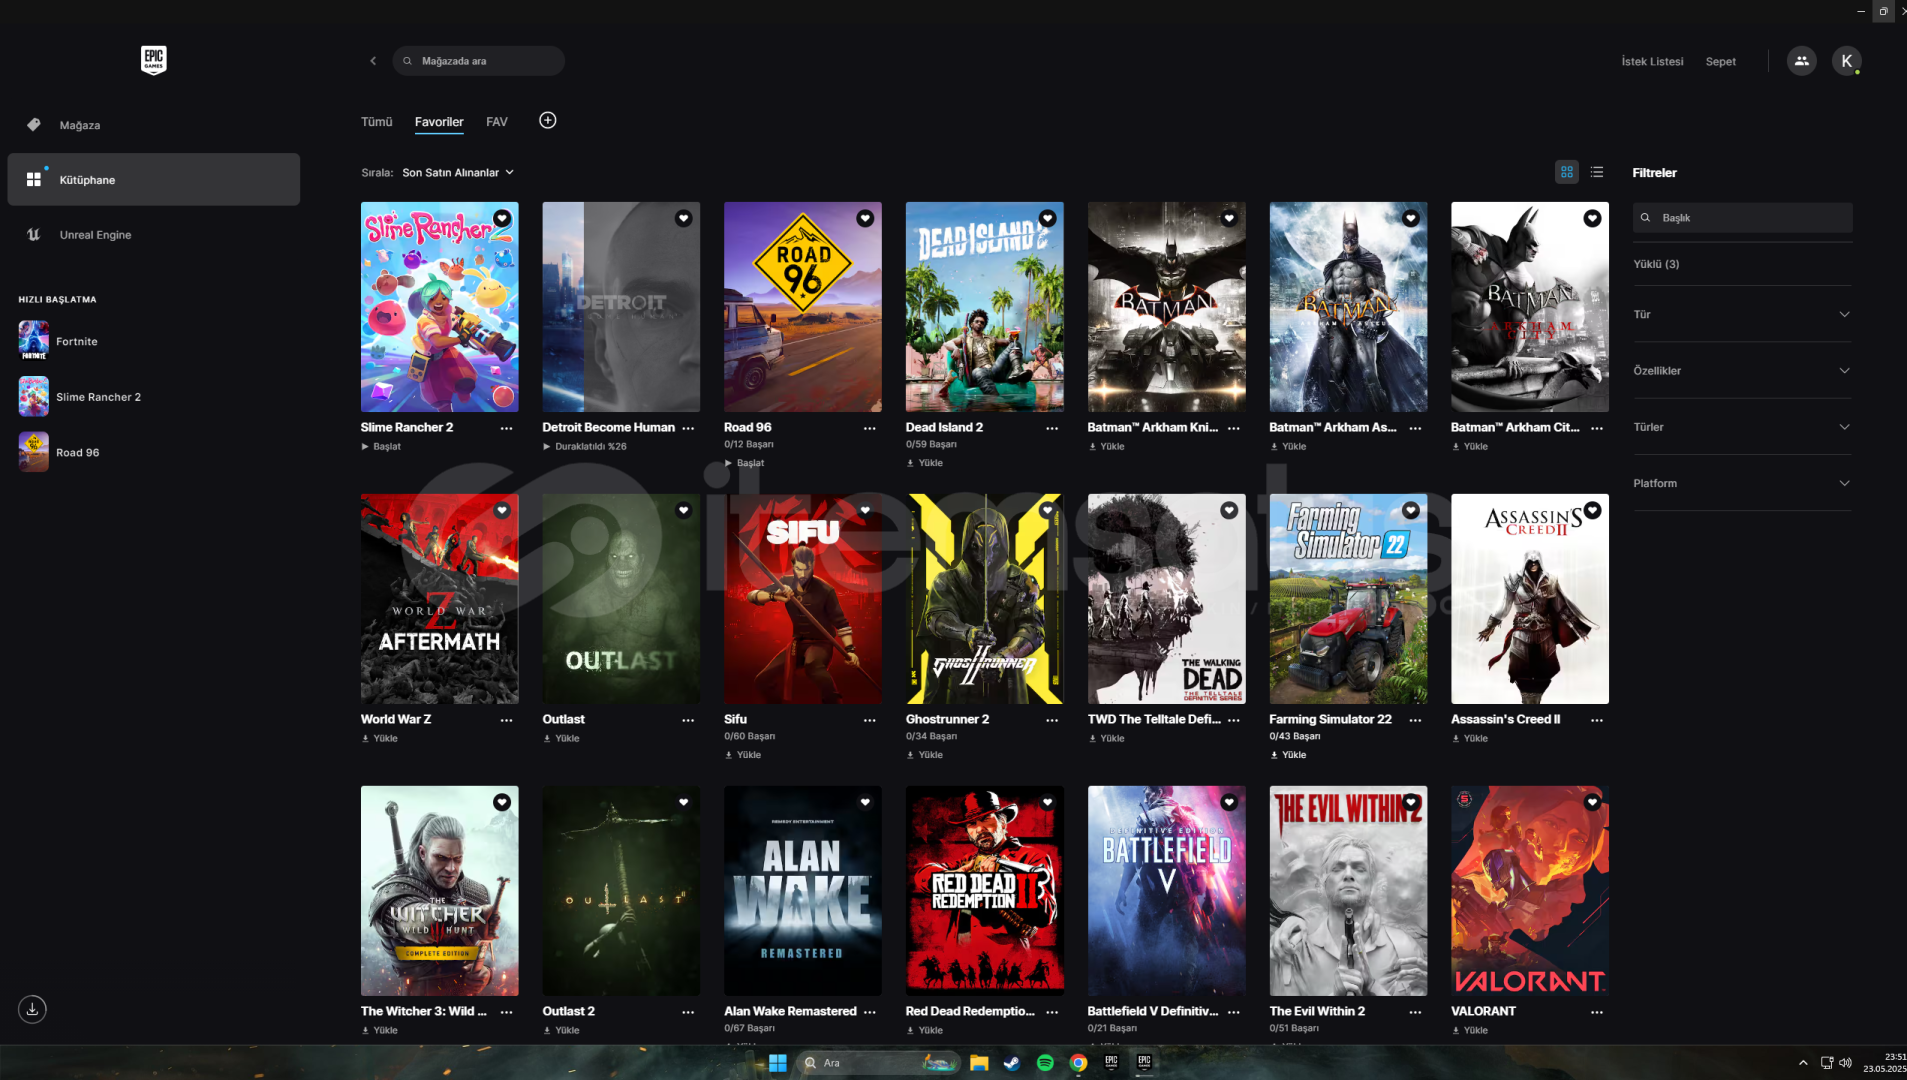Screen dimensions: 1907x1080
Task: Unfavorite Slime Rancher 2 via heart
Action: pos(502,218)
